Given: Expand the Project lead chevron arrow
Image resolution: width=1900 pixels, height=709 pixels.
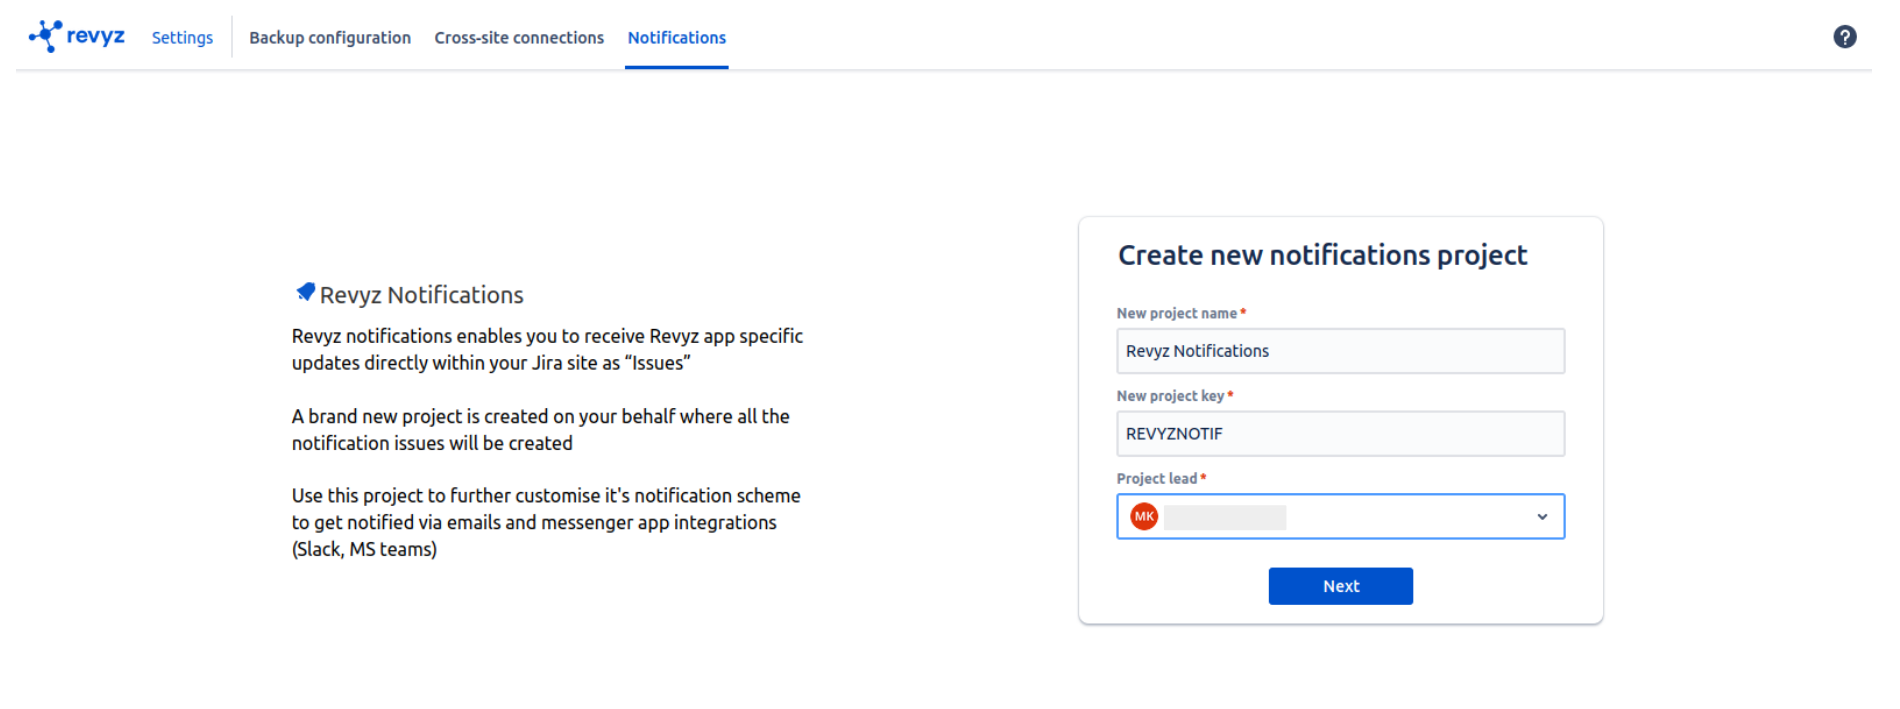Looking at the screenshot, I should (1541, 517).
